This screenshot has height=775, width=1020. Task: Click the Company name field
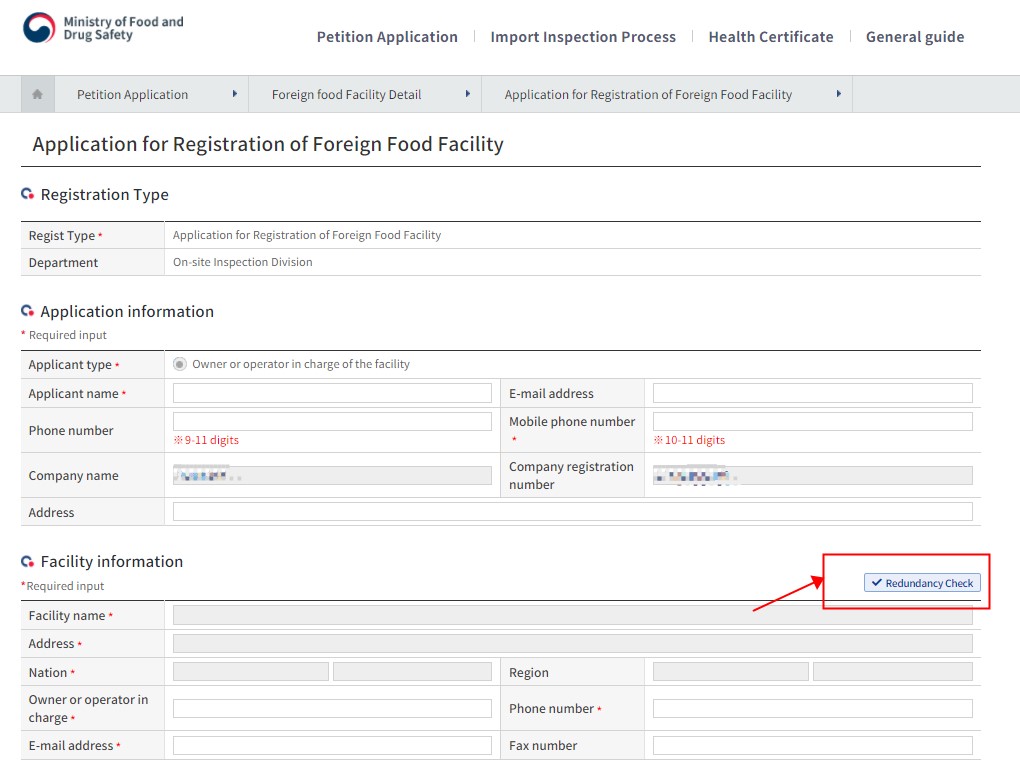pyautogui.click(x=332, y=476)
